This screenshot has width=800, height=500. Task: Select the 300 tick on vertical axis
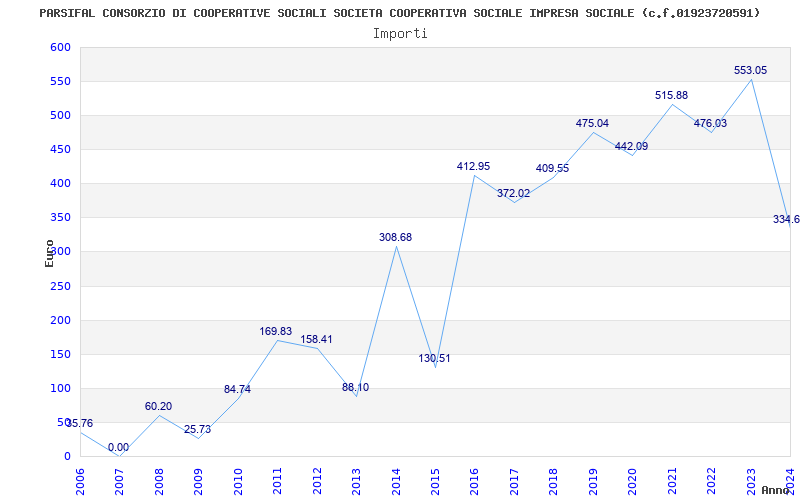[x=60, y=252]
